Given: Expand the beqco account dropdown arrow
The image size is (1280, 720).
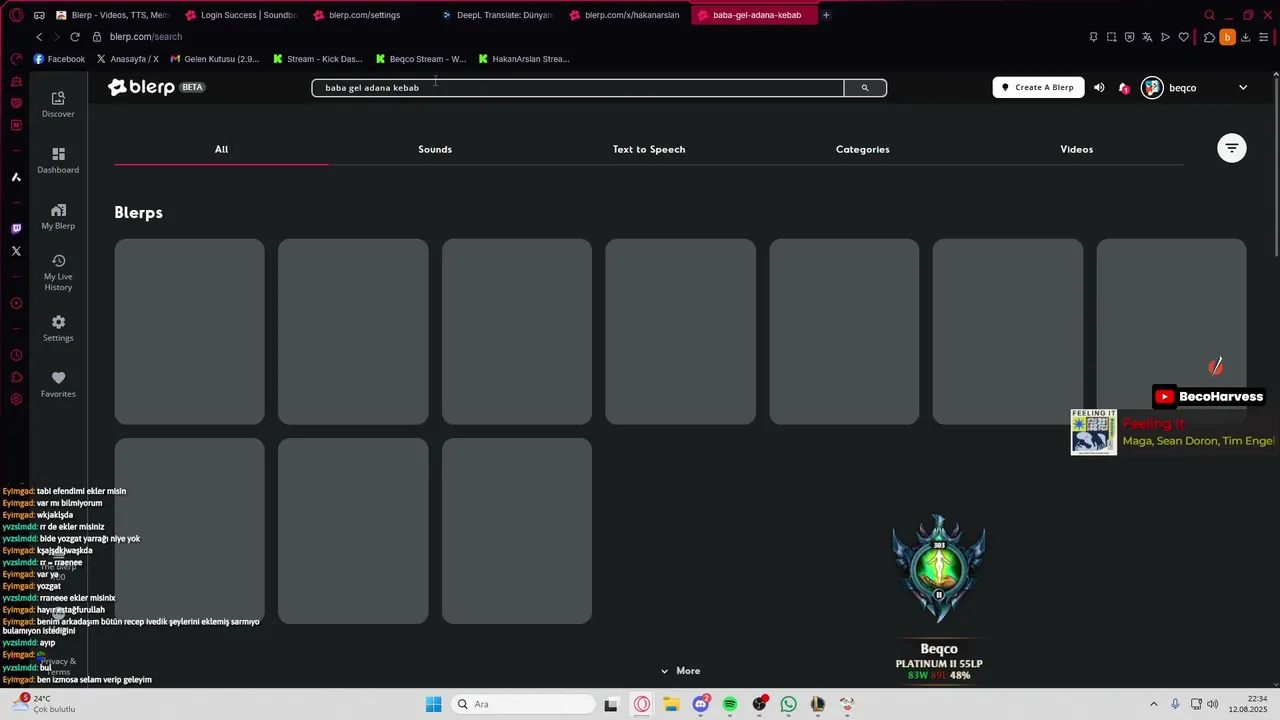Looking at the screenshot, I should (x=1243, y=88).
